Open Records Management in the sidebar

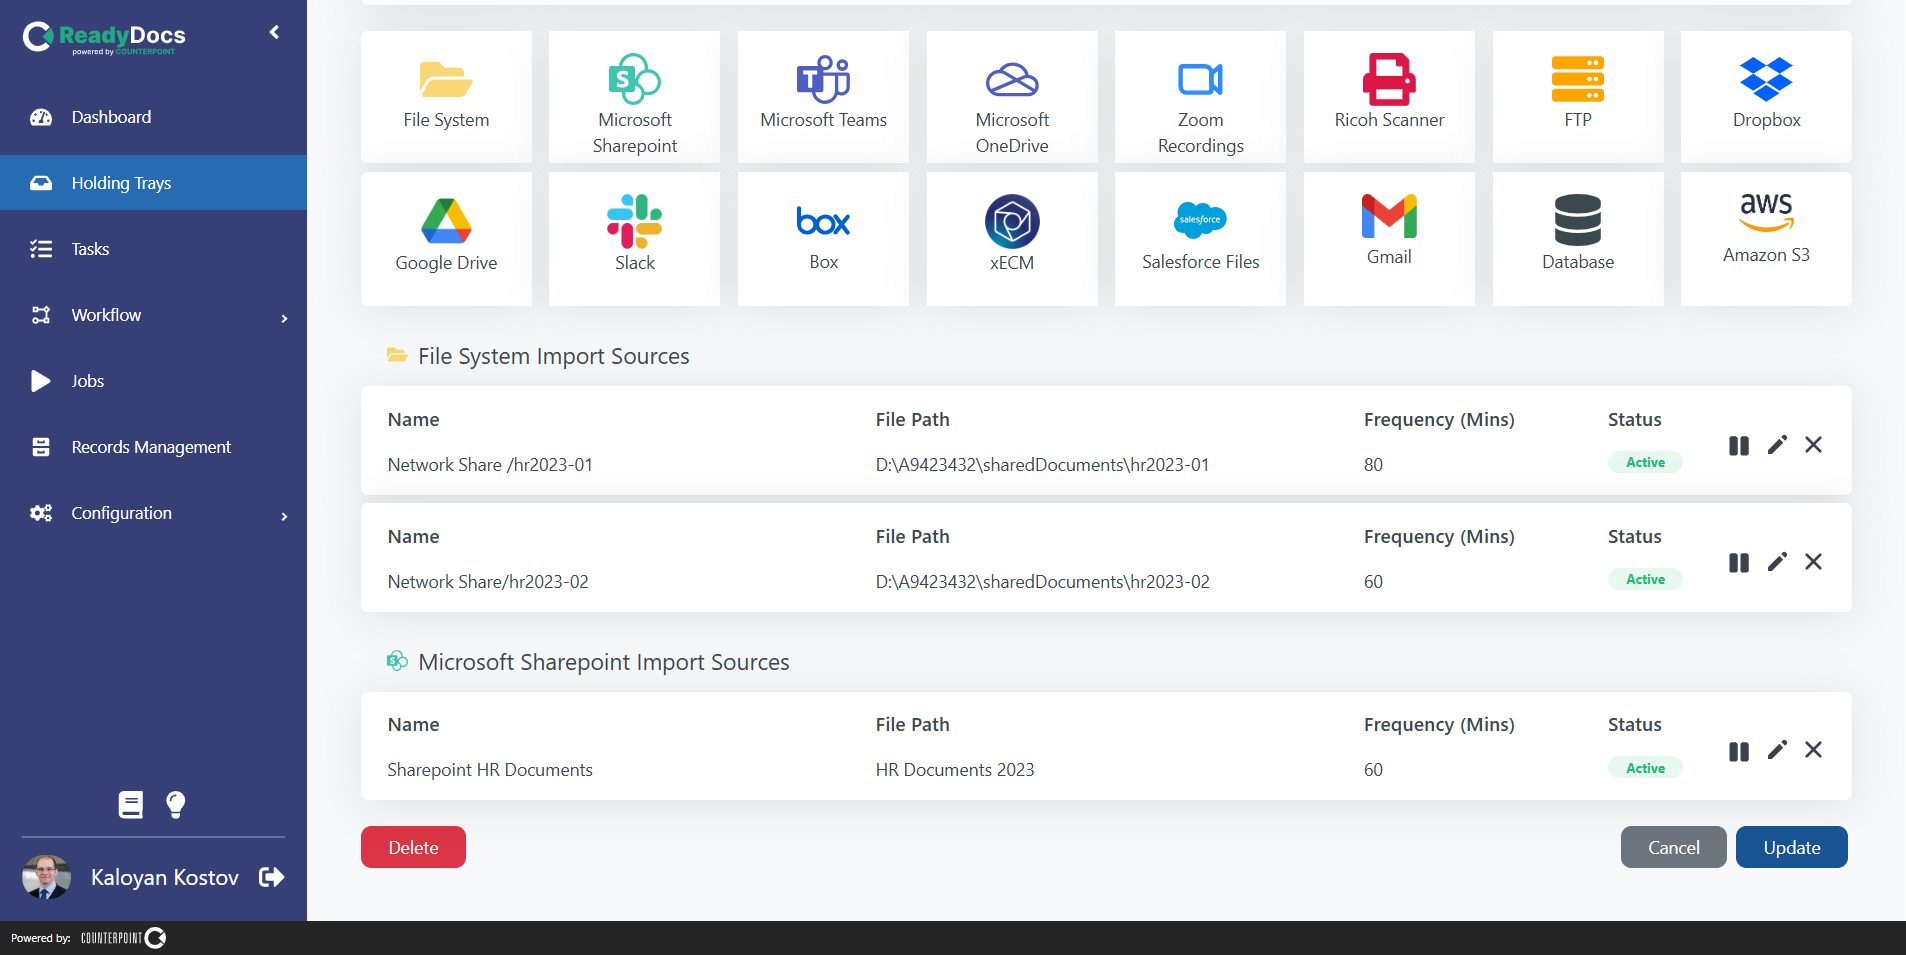click(153, 447)
